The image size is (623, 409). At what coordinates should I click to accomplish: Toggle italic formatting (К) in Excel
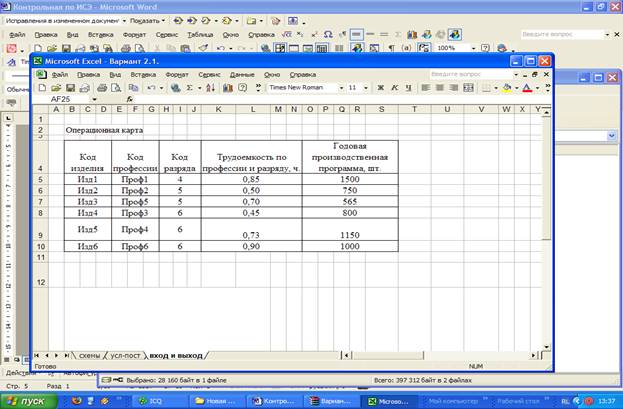tap(395, 88)
